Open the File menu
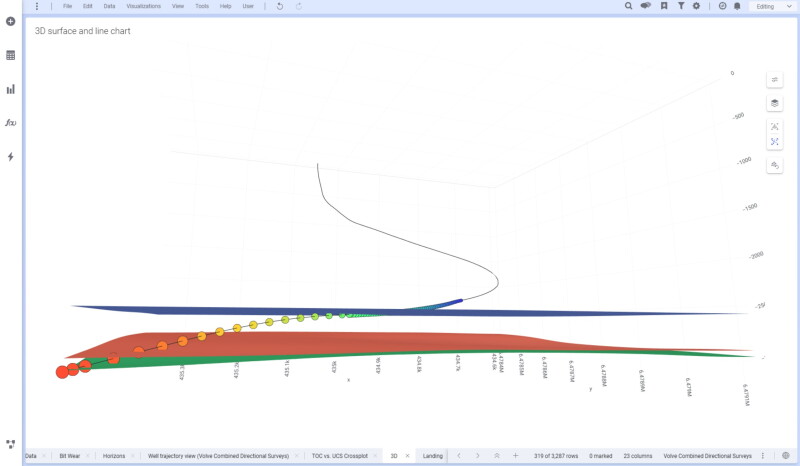Screen dimensions: 800x466 pos(67,6)
